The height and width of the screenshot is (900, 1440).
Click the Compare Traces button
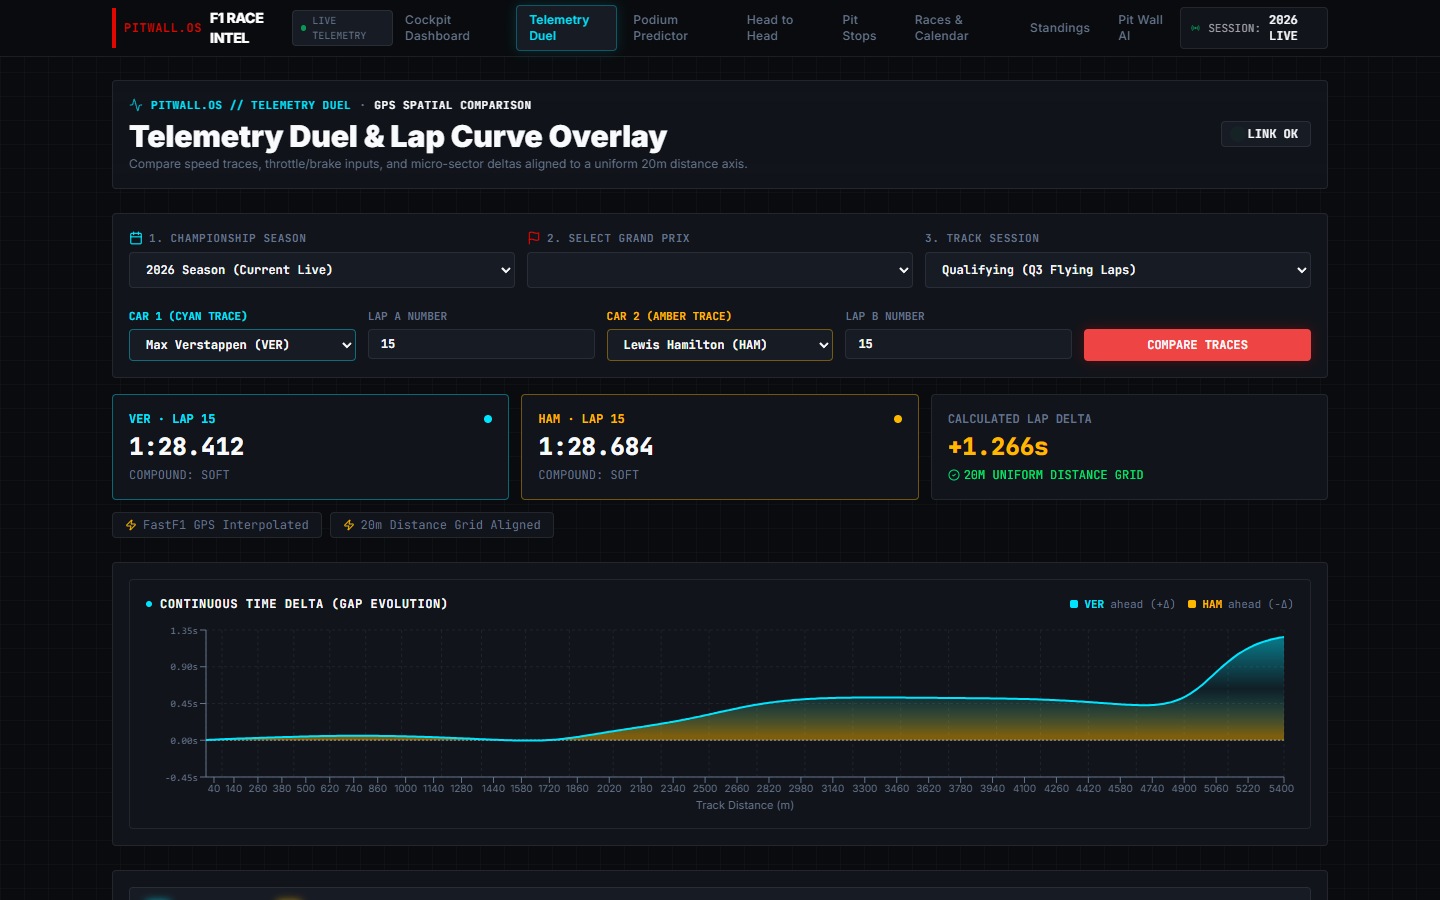tap(1197, 345)
